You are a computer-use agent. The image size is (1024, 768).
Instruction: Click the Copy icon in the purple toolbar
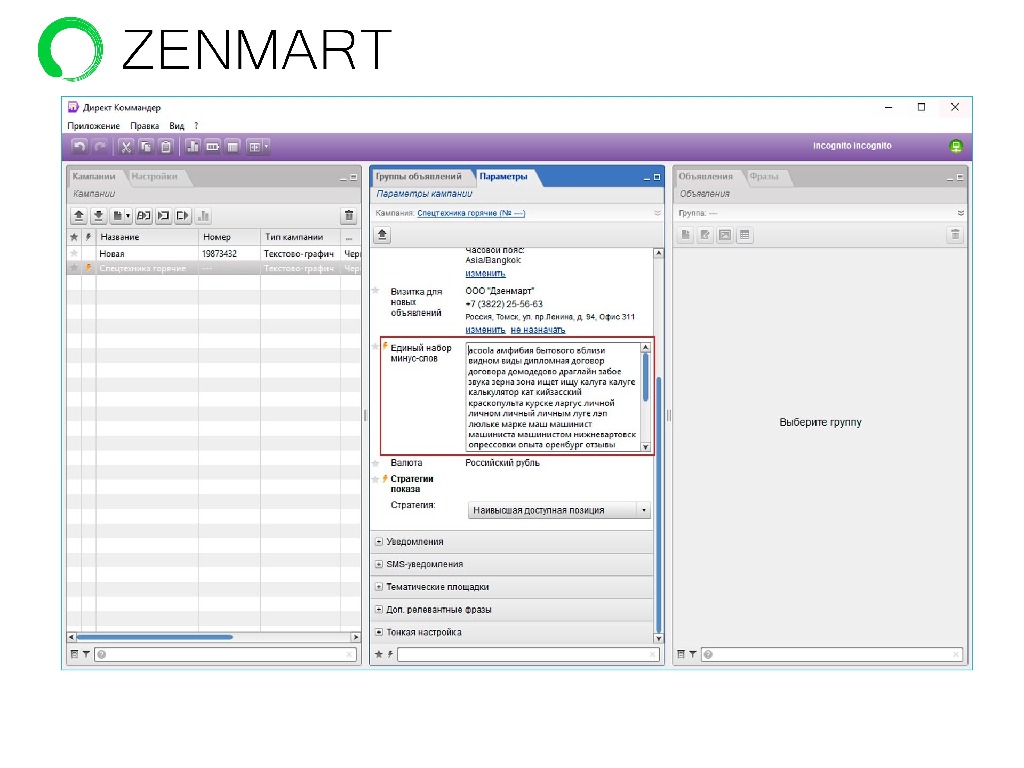146,147
